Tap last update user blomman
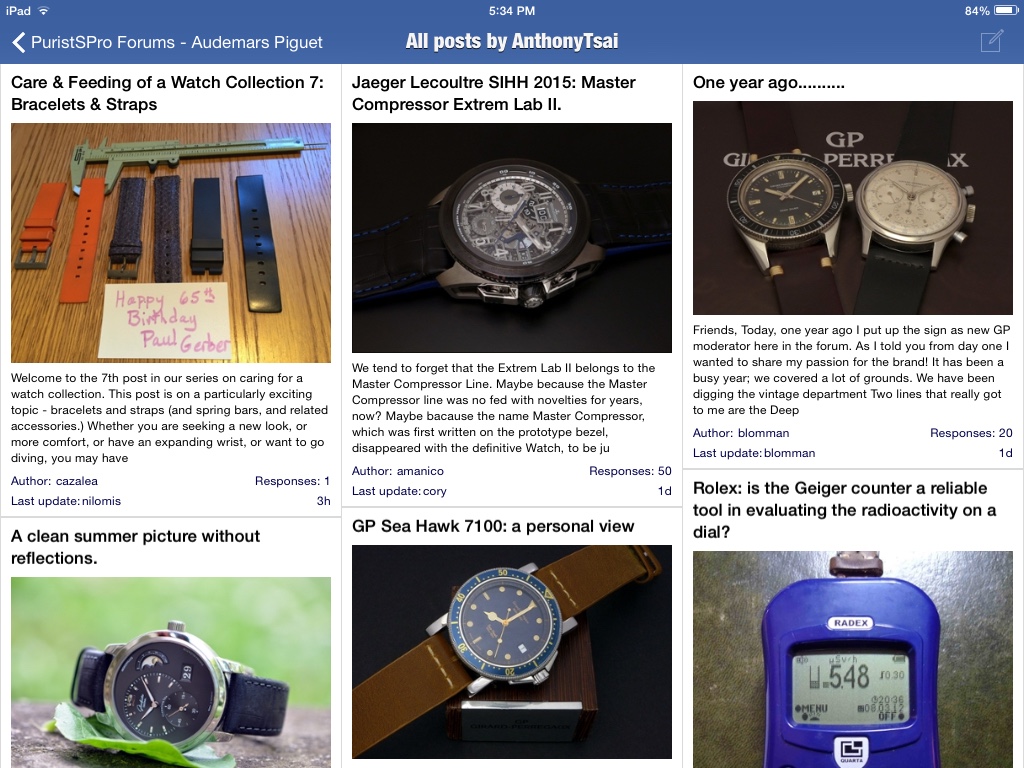The image size is (1024, 768). [790, 453]
